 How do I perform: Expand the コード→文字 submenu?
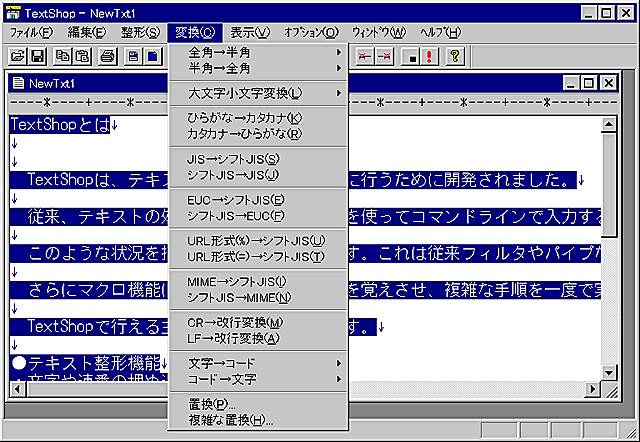258,379
